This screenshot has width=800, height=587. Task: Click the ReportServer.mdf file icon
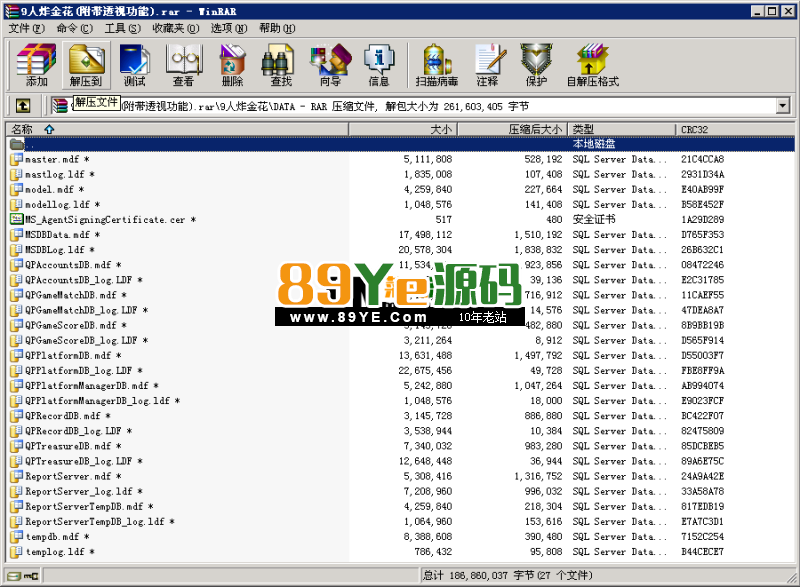pos(17,476)
